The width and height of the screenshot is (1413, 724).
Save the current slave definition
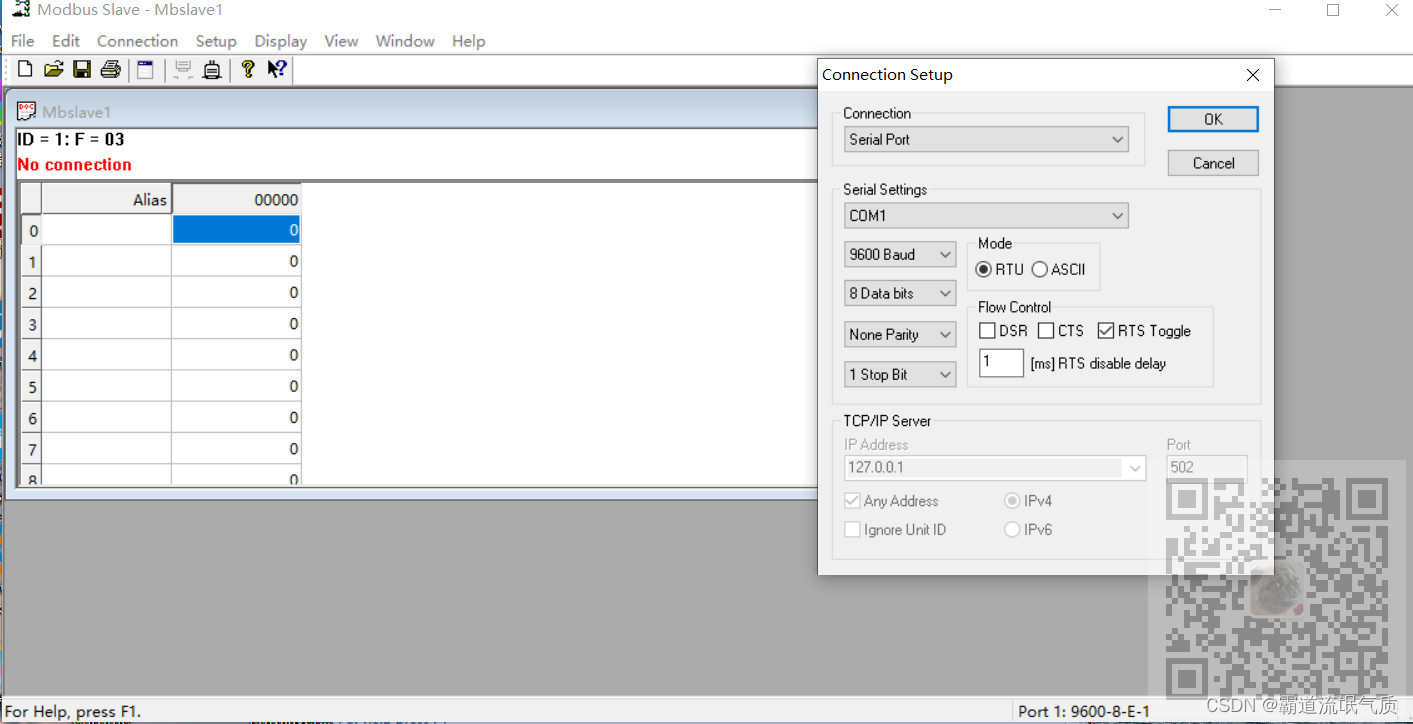coord(82,68)
